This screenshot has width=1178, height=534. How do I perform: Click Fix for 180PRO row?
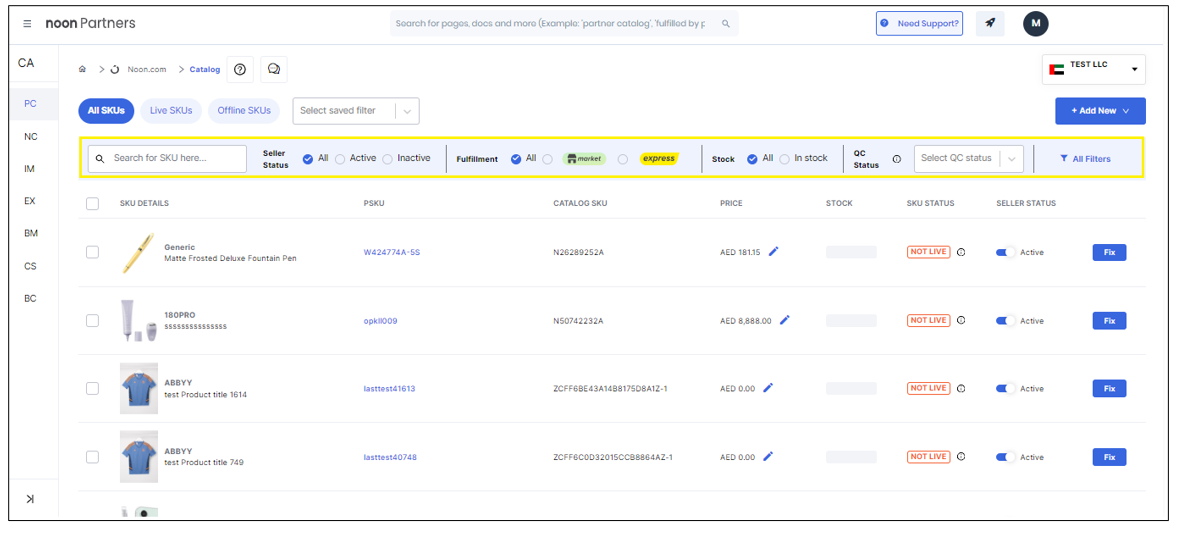(1109, 321)
